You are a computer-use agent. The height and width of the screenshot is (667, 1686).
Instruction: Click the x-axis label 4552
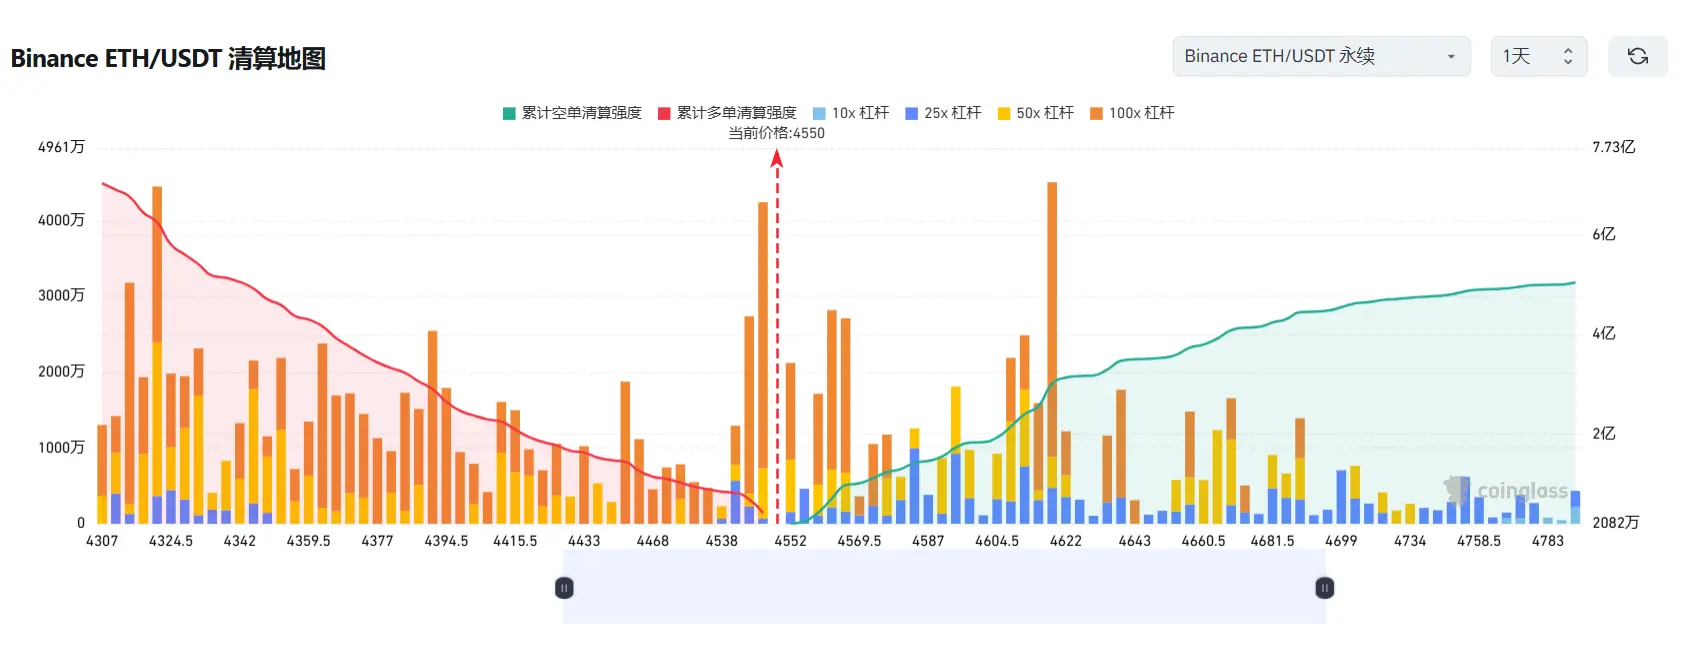coord(790,541)
